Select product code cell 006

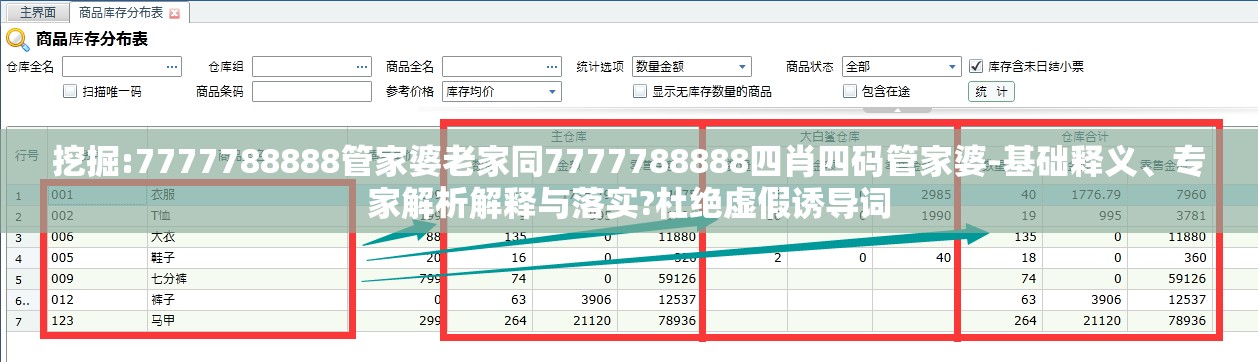(x=97, y=236)
